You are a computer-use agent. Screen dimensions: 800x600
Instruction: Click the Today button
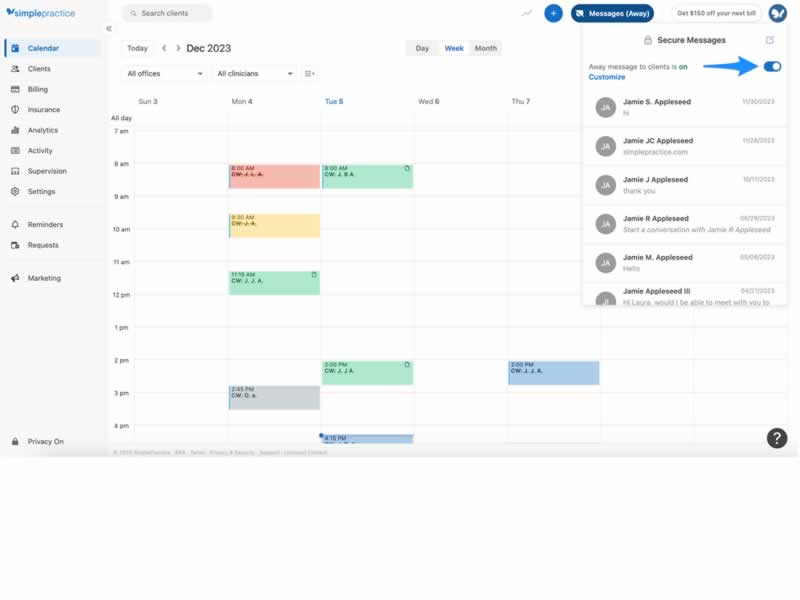pyautogui.click(x=137, y=48)
